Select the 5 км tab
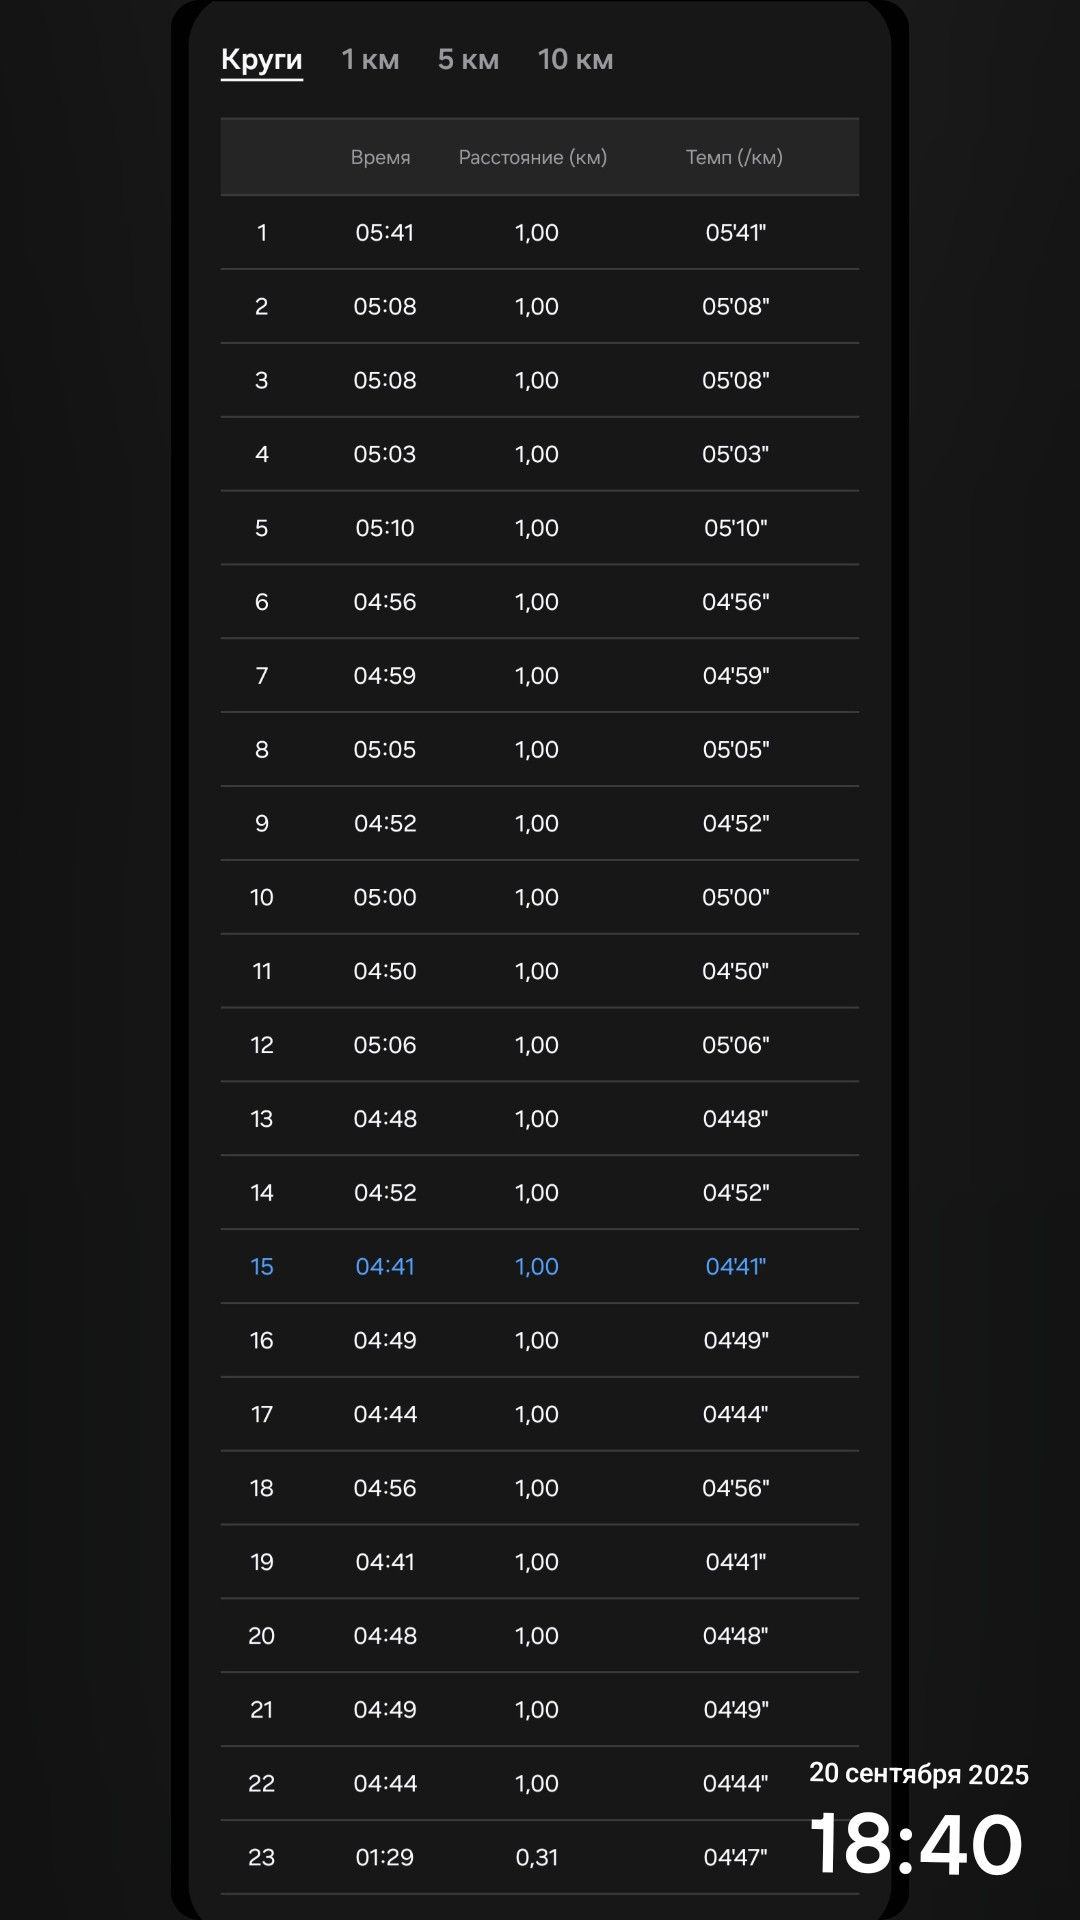 pos(468,60)
